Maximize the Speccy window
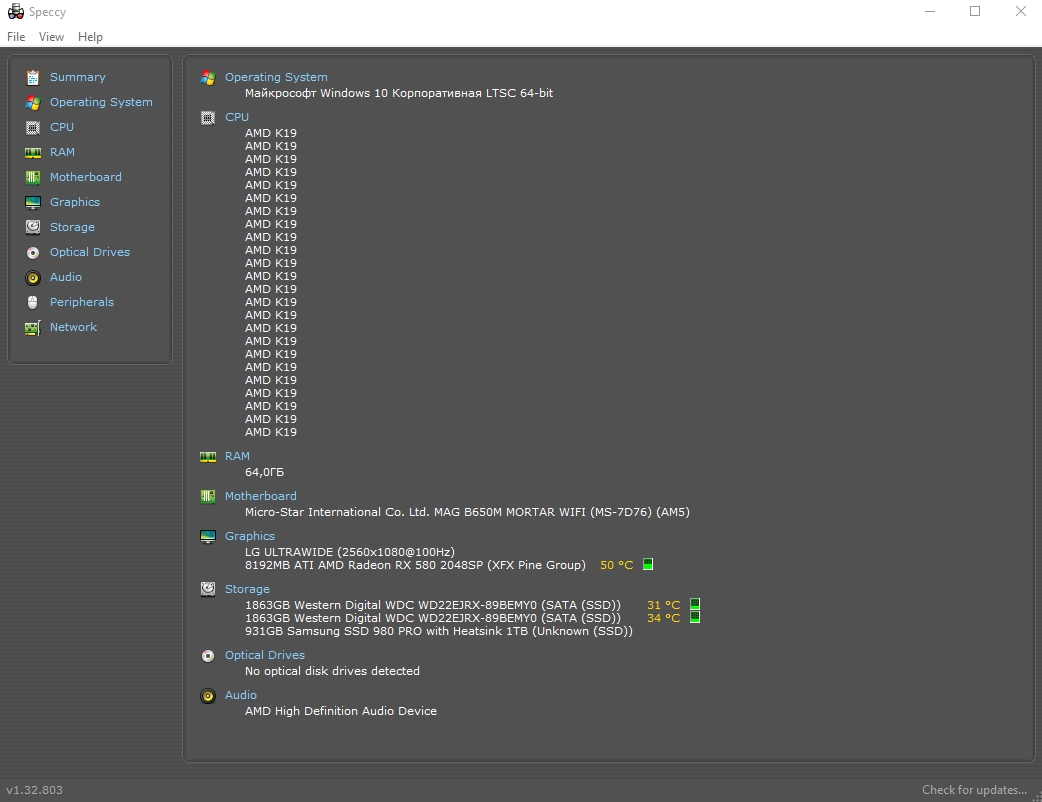This screenshot has height=802, width=1042. 975,11
